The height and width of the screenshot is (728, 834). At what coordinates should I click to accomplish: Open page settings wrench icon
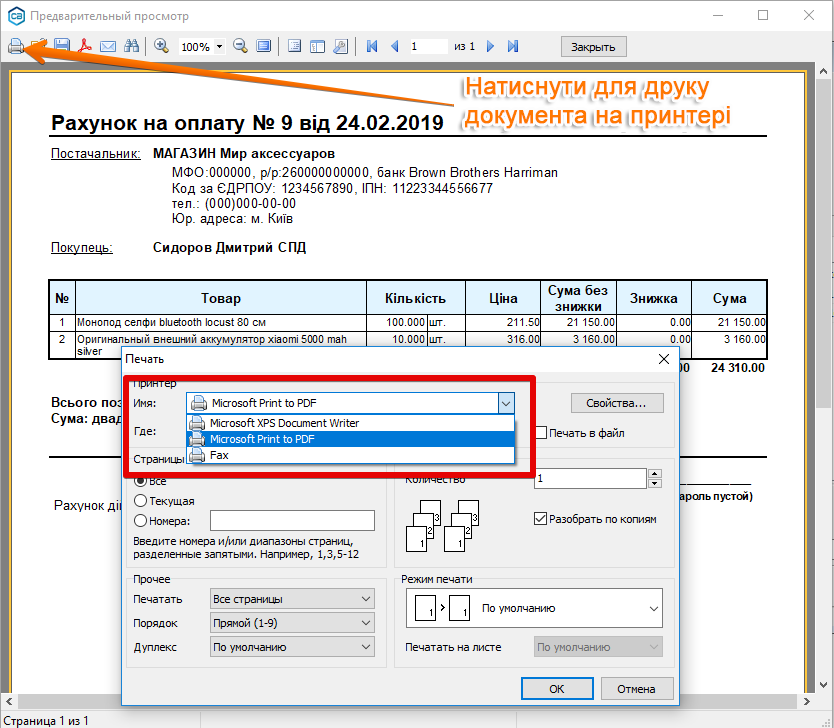tap(340, 46)
